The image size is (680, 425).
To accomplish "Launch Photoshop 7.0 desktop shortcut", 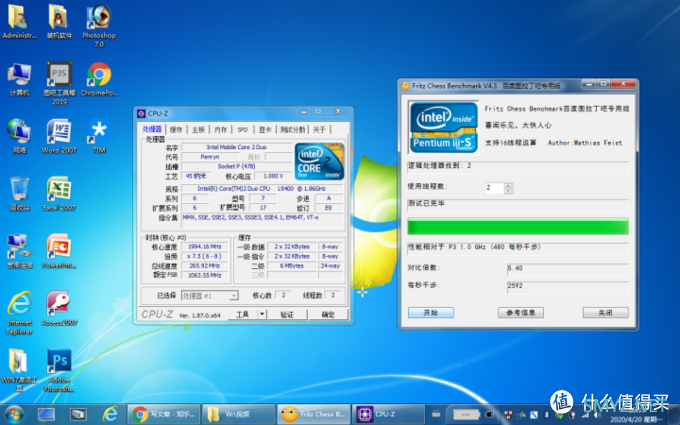I will pos(99,25).
